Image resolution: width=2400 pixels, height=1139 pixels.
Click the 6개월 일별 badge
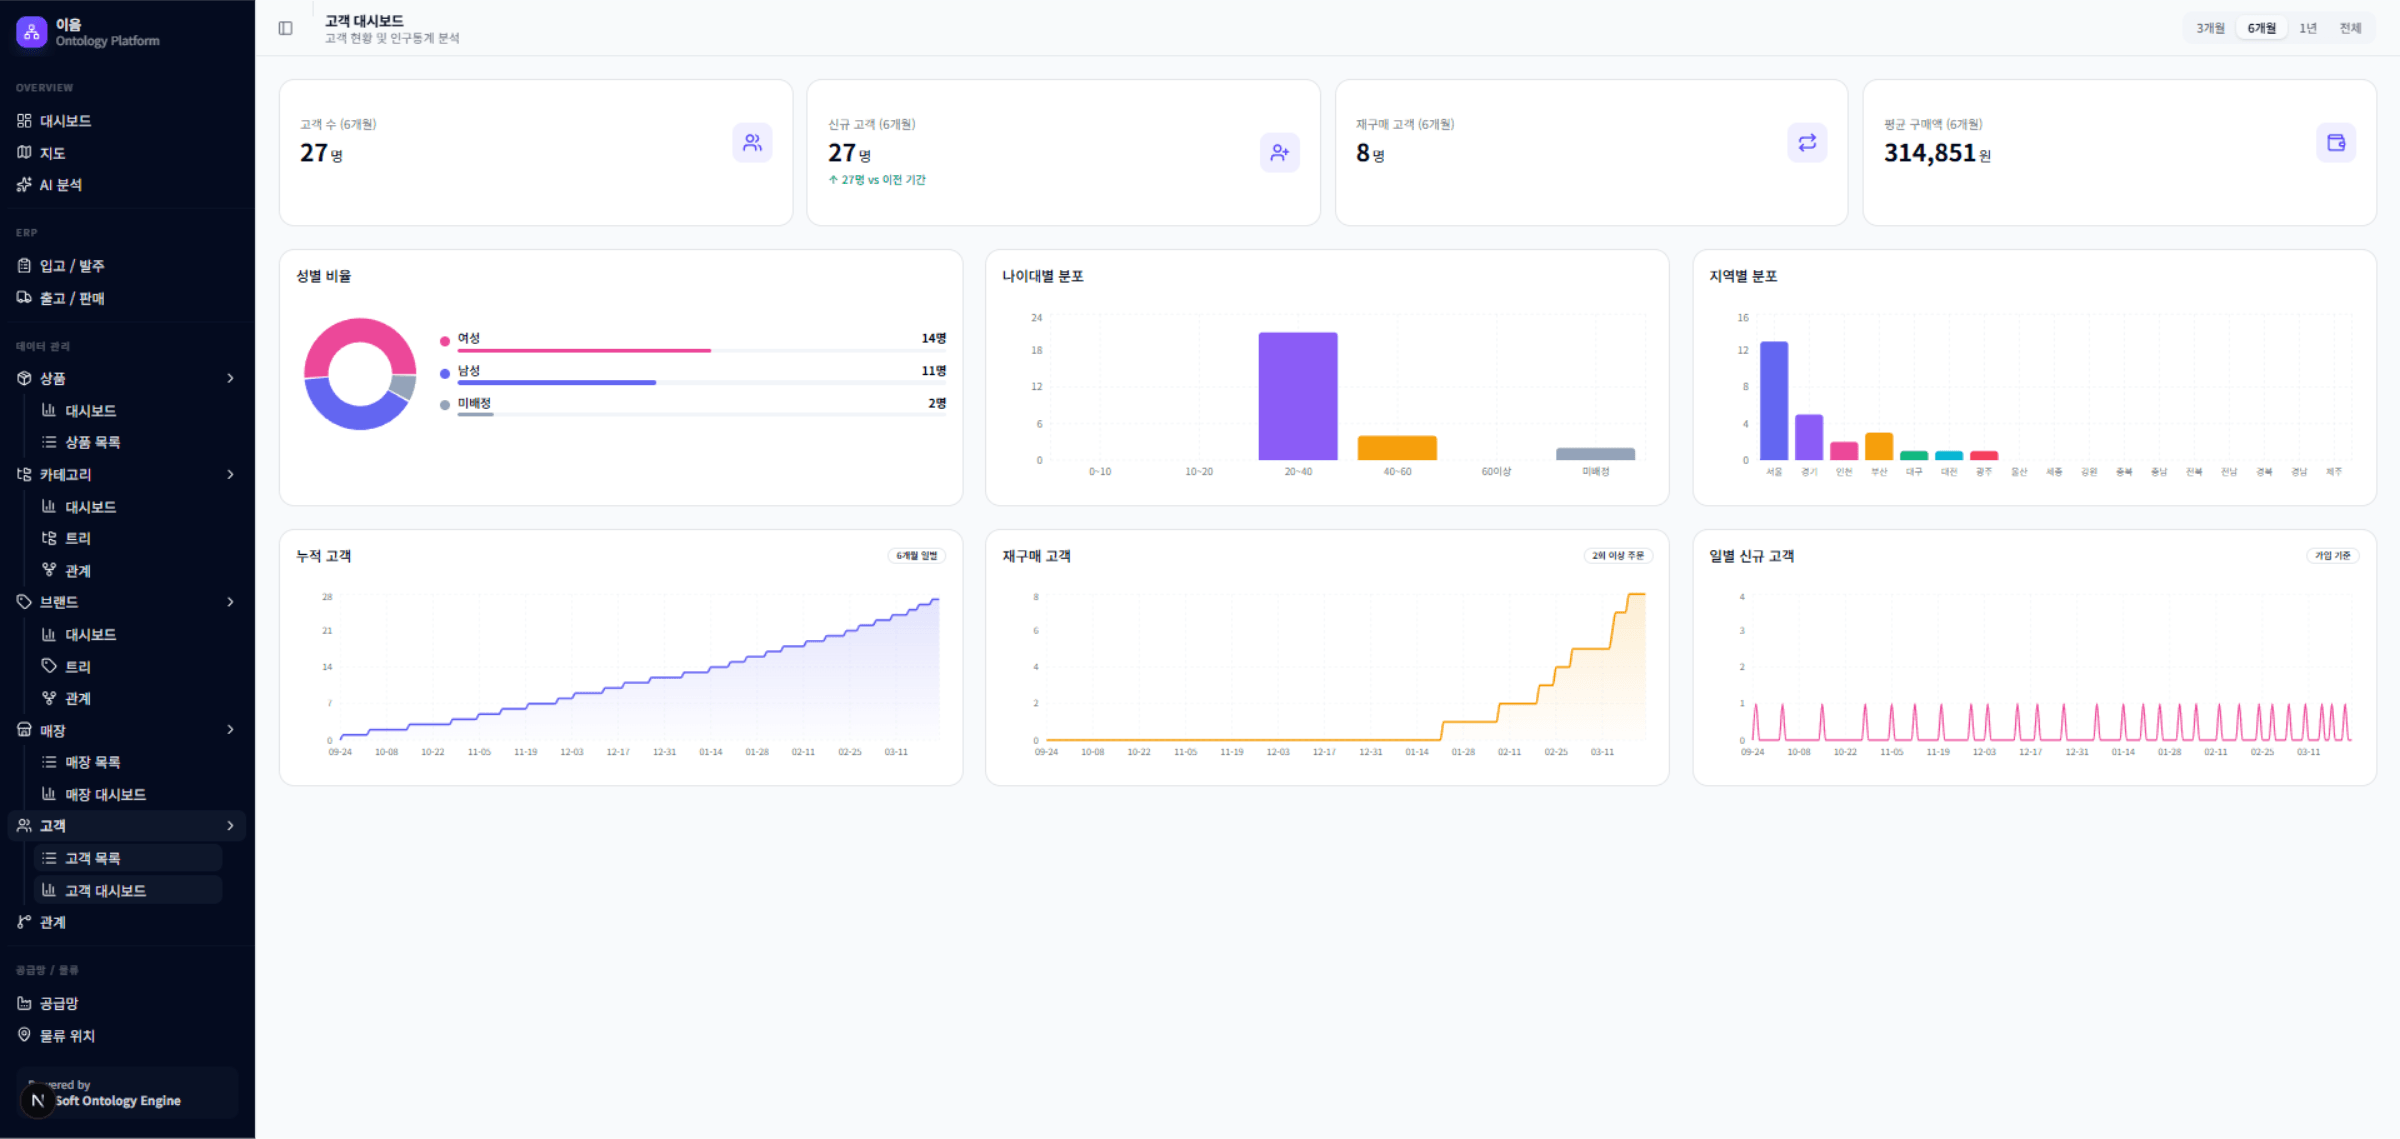point(916,555)
